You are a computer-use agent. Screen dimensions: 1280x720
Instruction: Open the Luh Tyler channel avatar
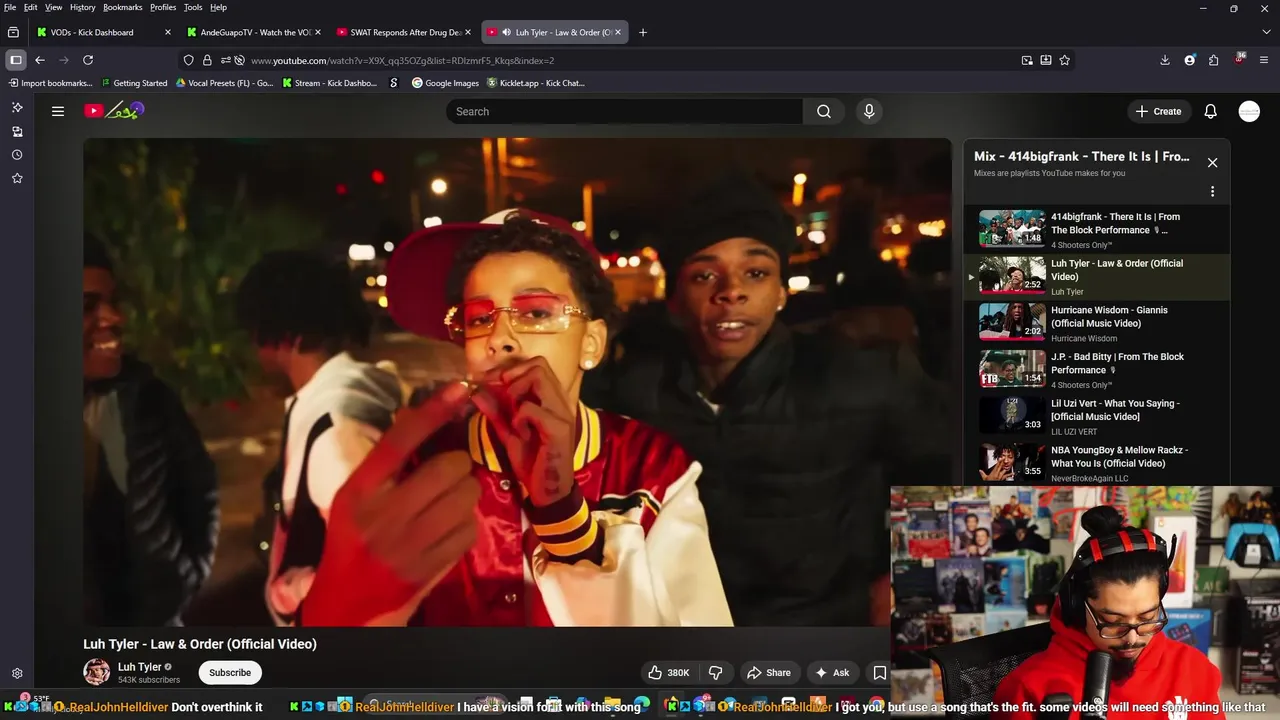[97, 672]
